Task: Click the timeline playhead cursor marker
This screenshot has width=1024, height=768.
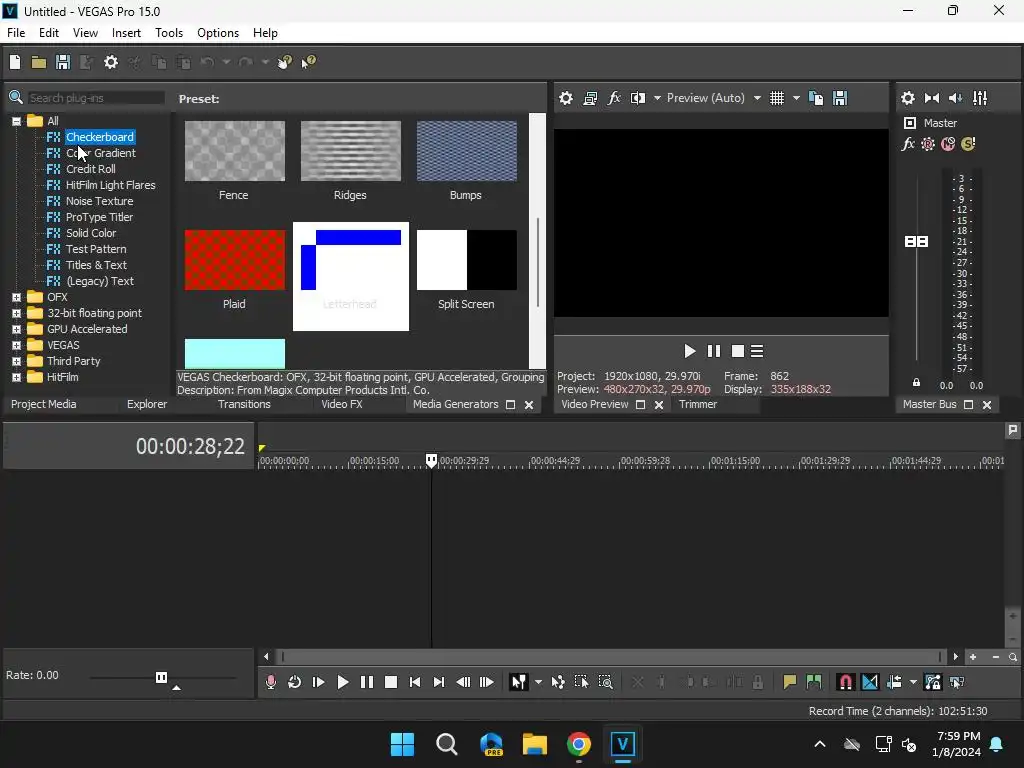Action: coord(431,460)
